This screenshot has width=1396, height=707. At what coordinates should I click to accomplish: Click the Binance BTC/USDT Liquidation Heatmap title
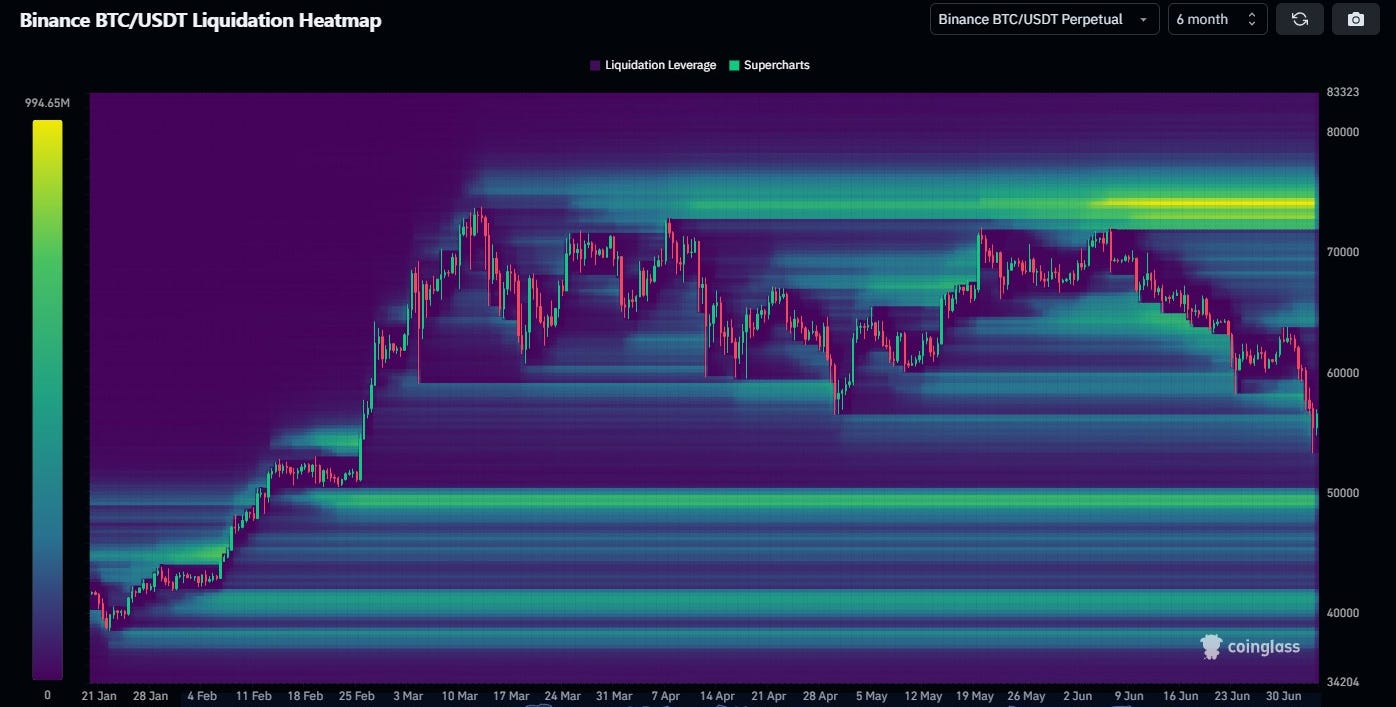[200, 20]
